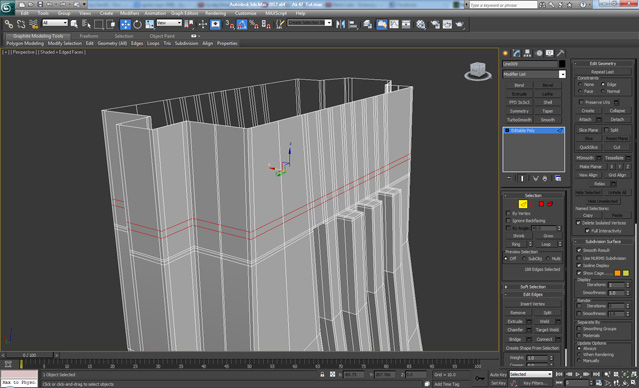Screen dimensions: 639x388
Task: Activate the Select and Move tool
Action: [125, 24]
